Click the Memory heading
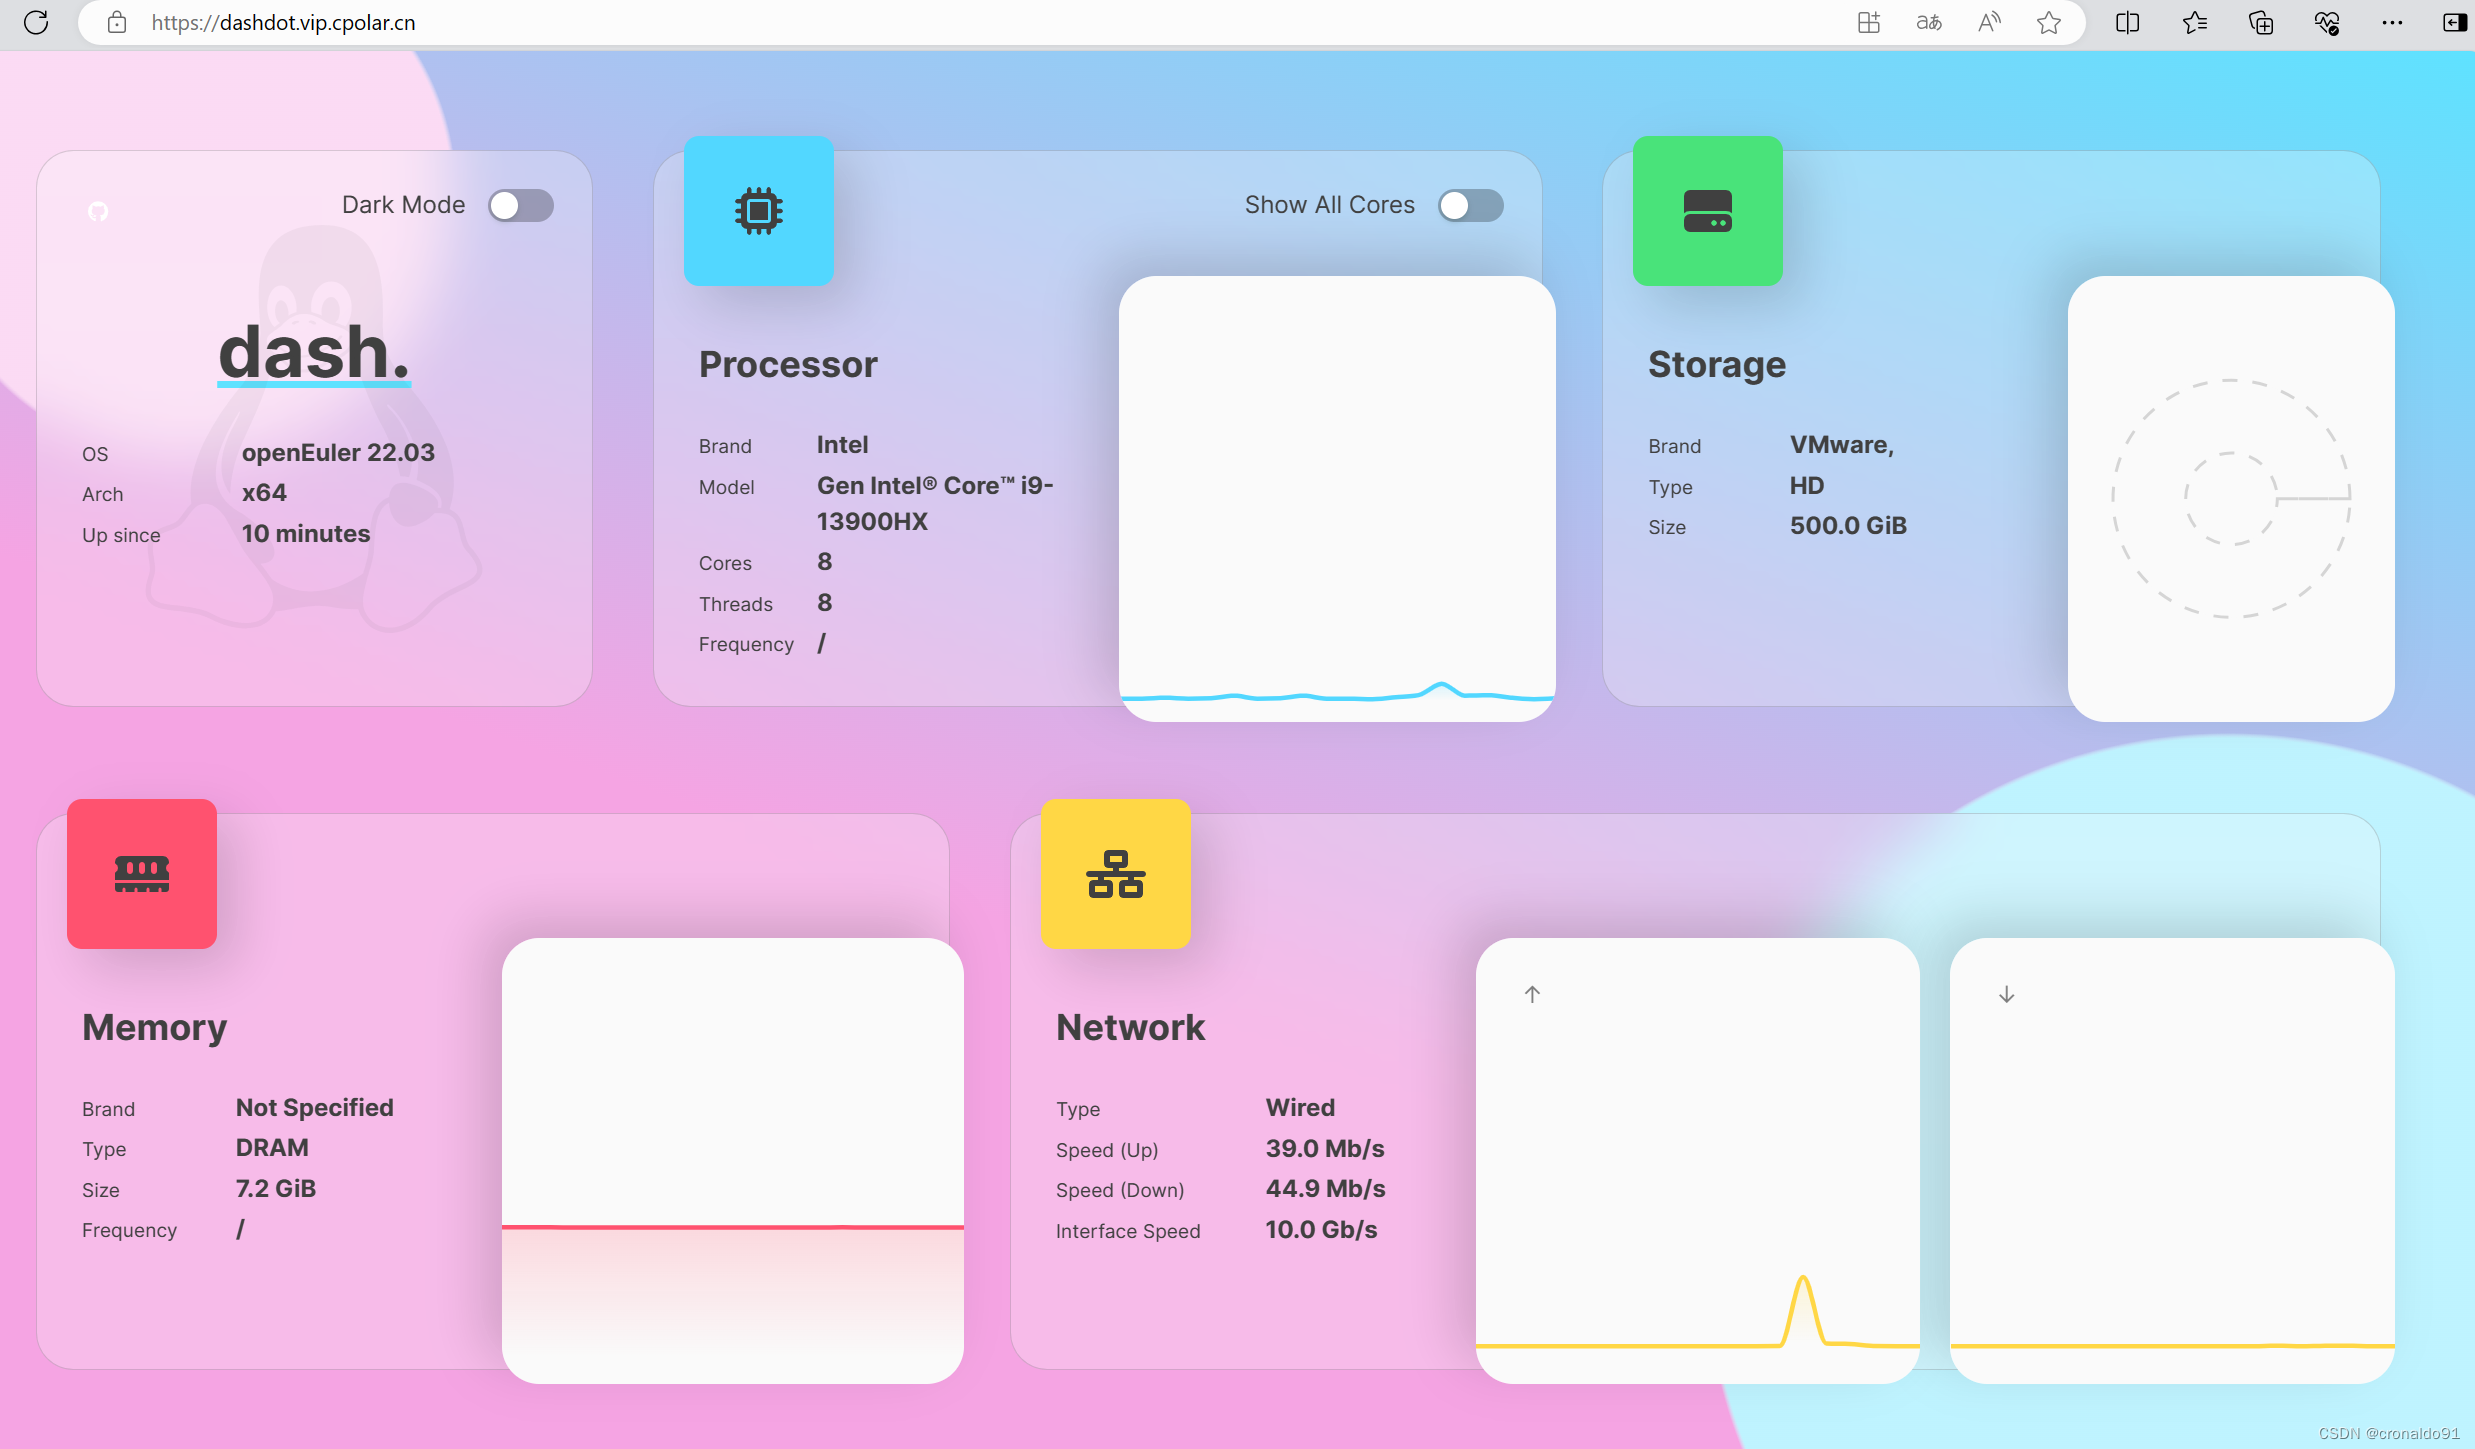The width and height of the screenshot is (2475, 1449). 155,1027
